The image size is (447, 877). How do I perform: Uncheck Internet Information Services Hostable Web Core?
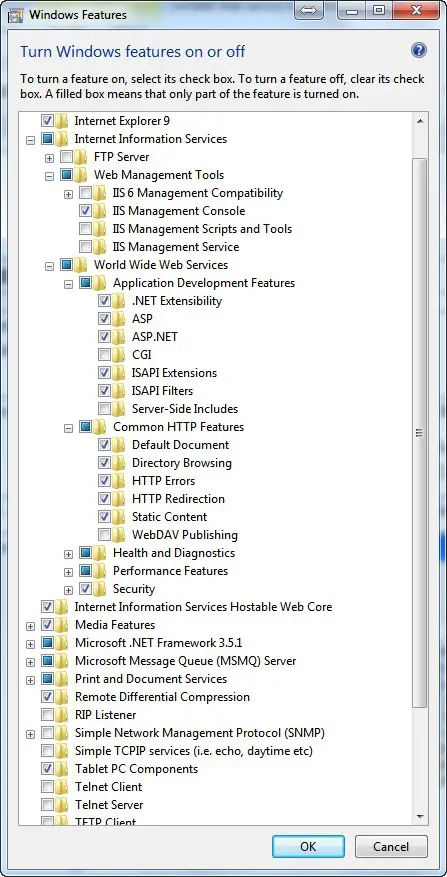48,606
